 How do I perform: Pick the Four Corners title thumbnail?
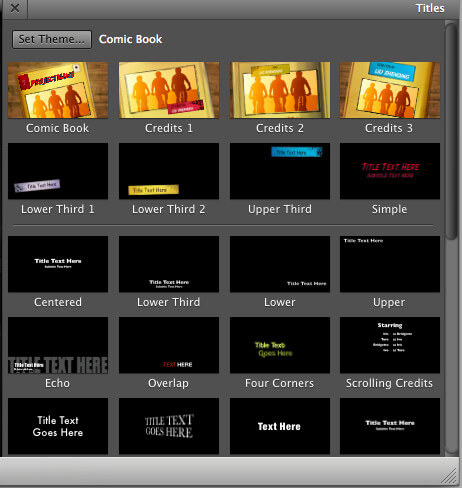point(280,345)
